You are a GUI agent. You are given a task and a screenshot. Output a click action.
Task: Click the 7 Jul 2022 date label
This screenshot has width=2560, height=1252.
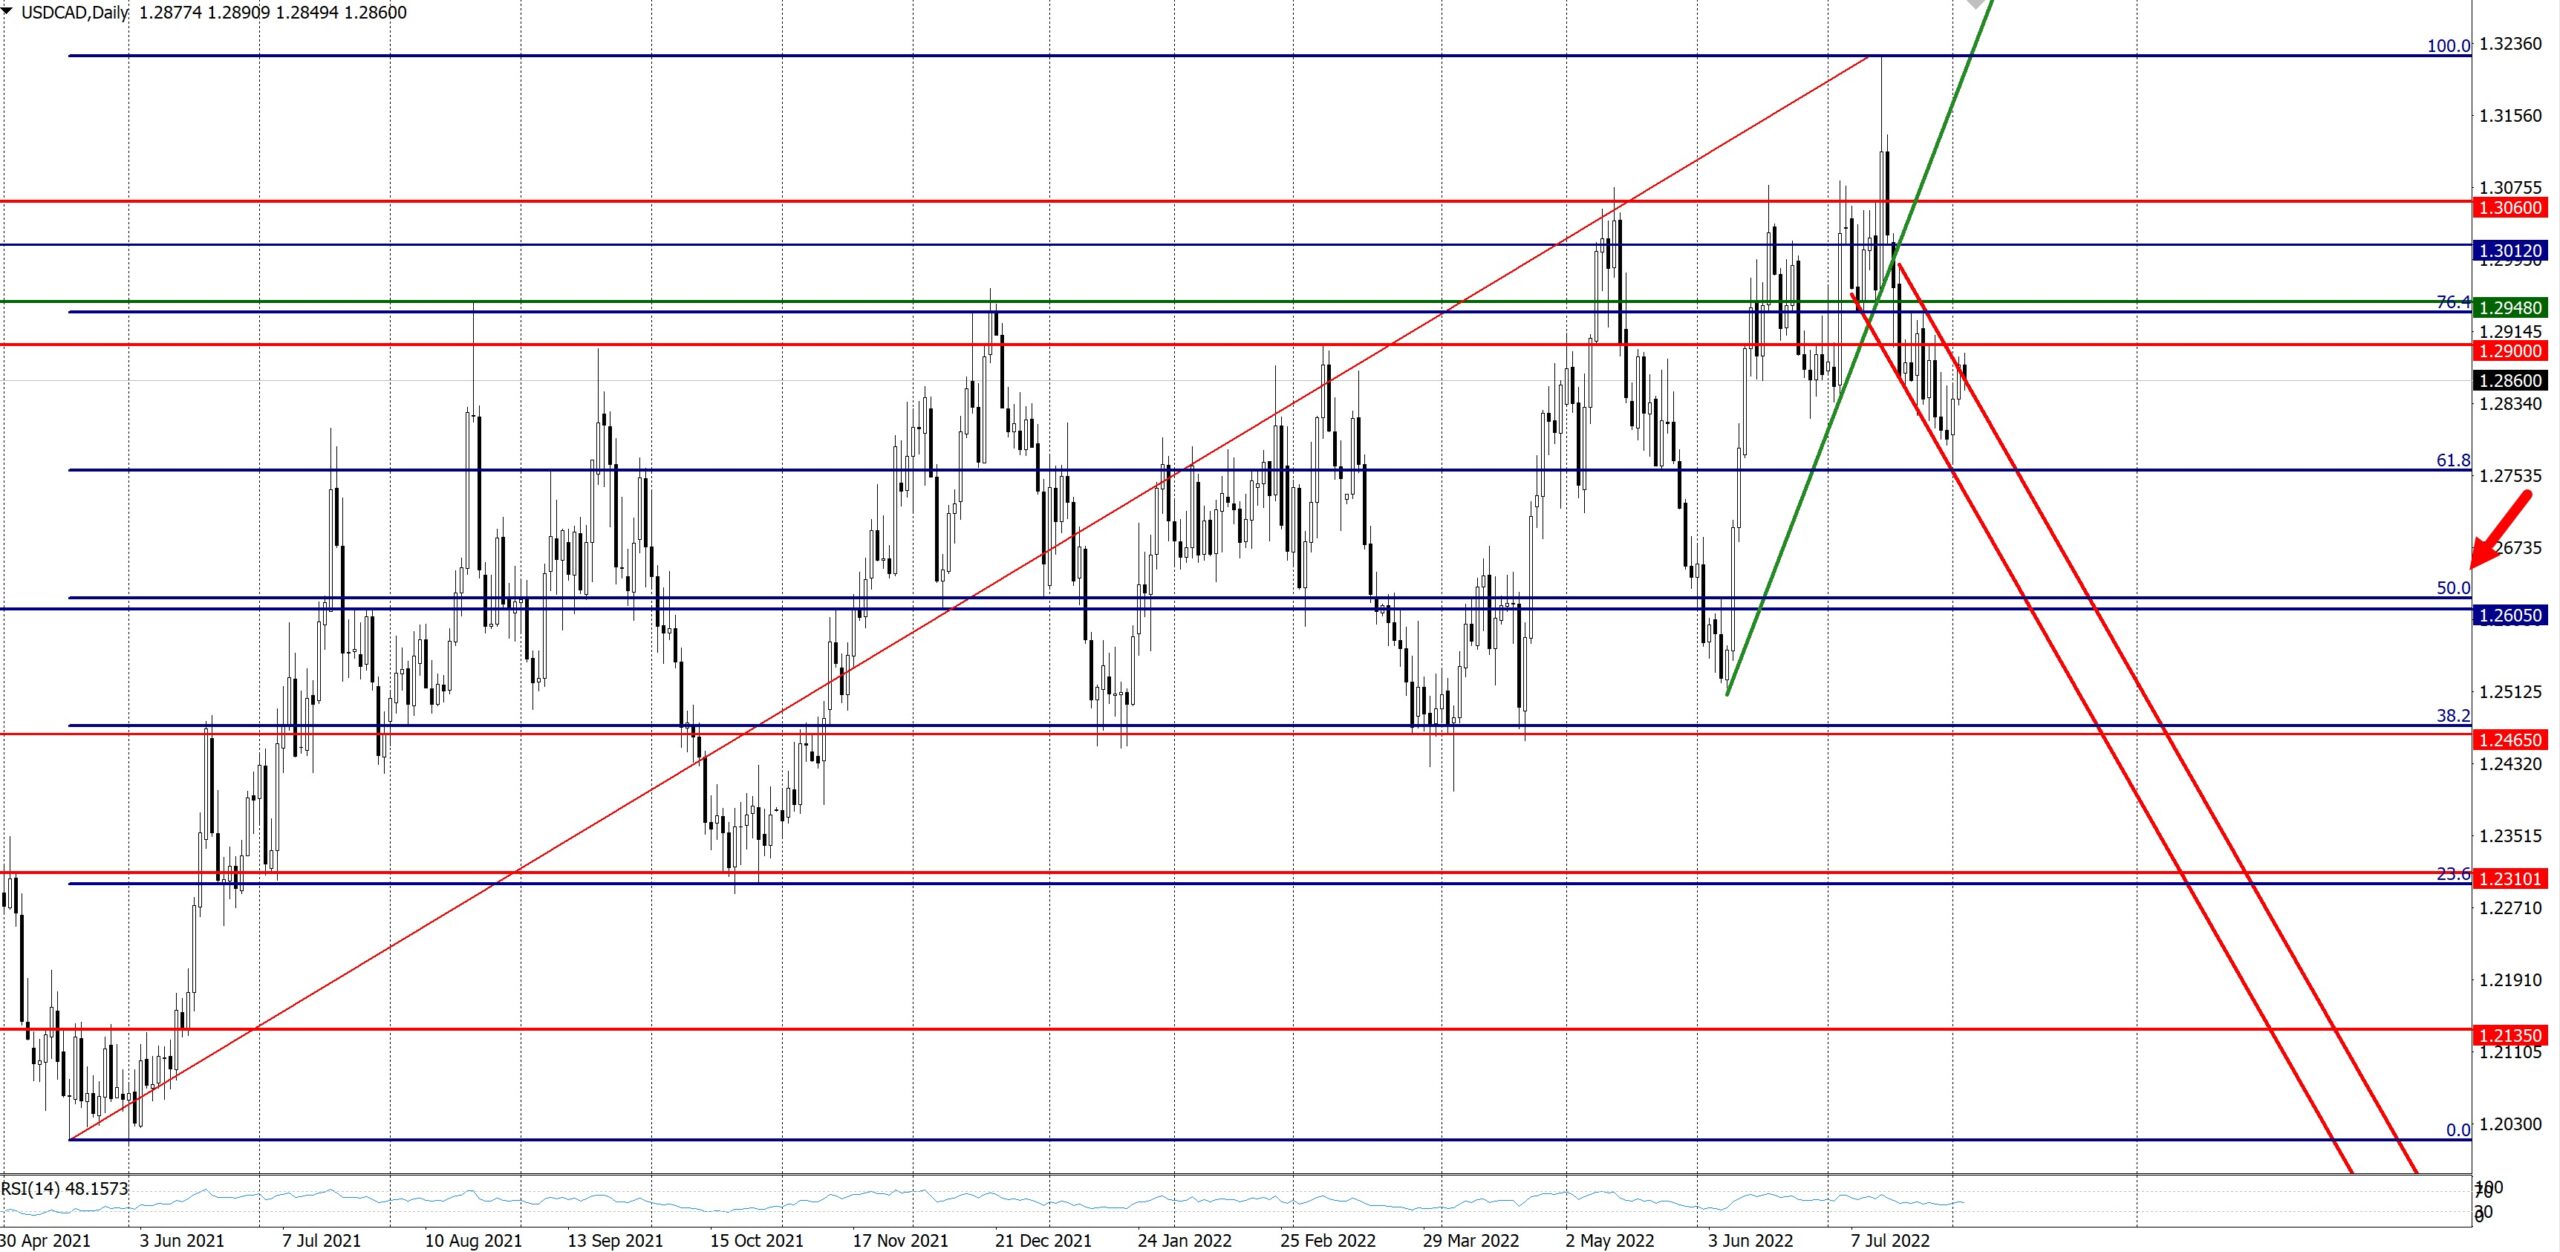tap(1889, 1241)
